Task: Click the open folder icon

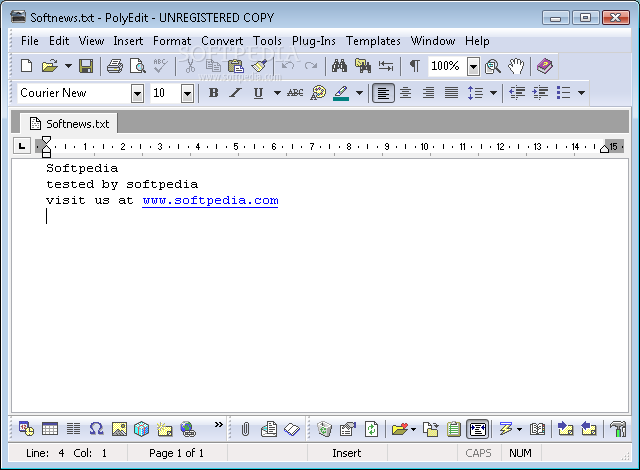Action: pyautogui.click(x=50, y=66)
